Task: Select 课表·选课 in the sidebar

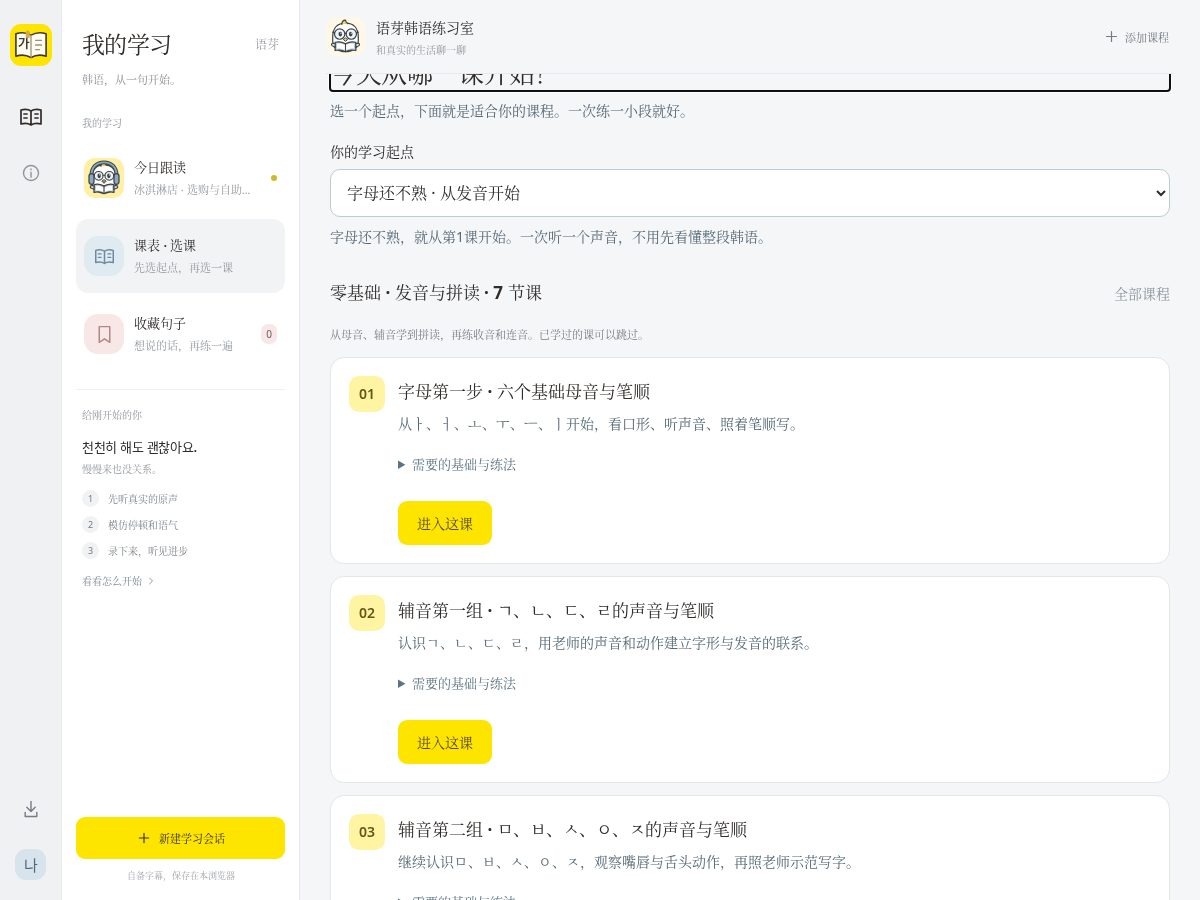Action: pyautogui.click(x=180, y=256)
